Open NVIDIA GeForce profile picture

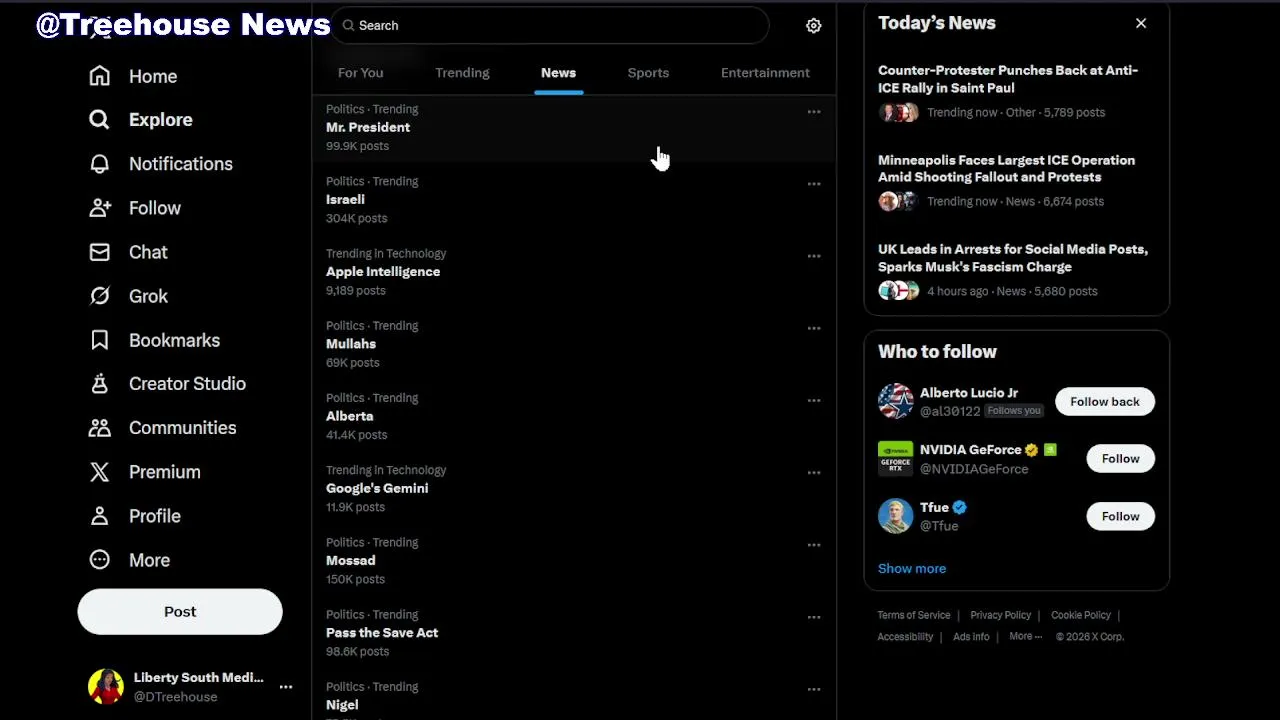(896, 459)
